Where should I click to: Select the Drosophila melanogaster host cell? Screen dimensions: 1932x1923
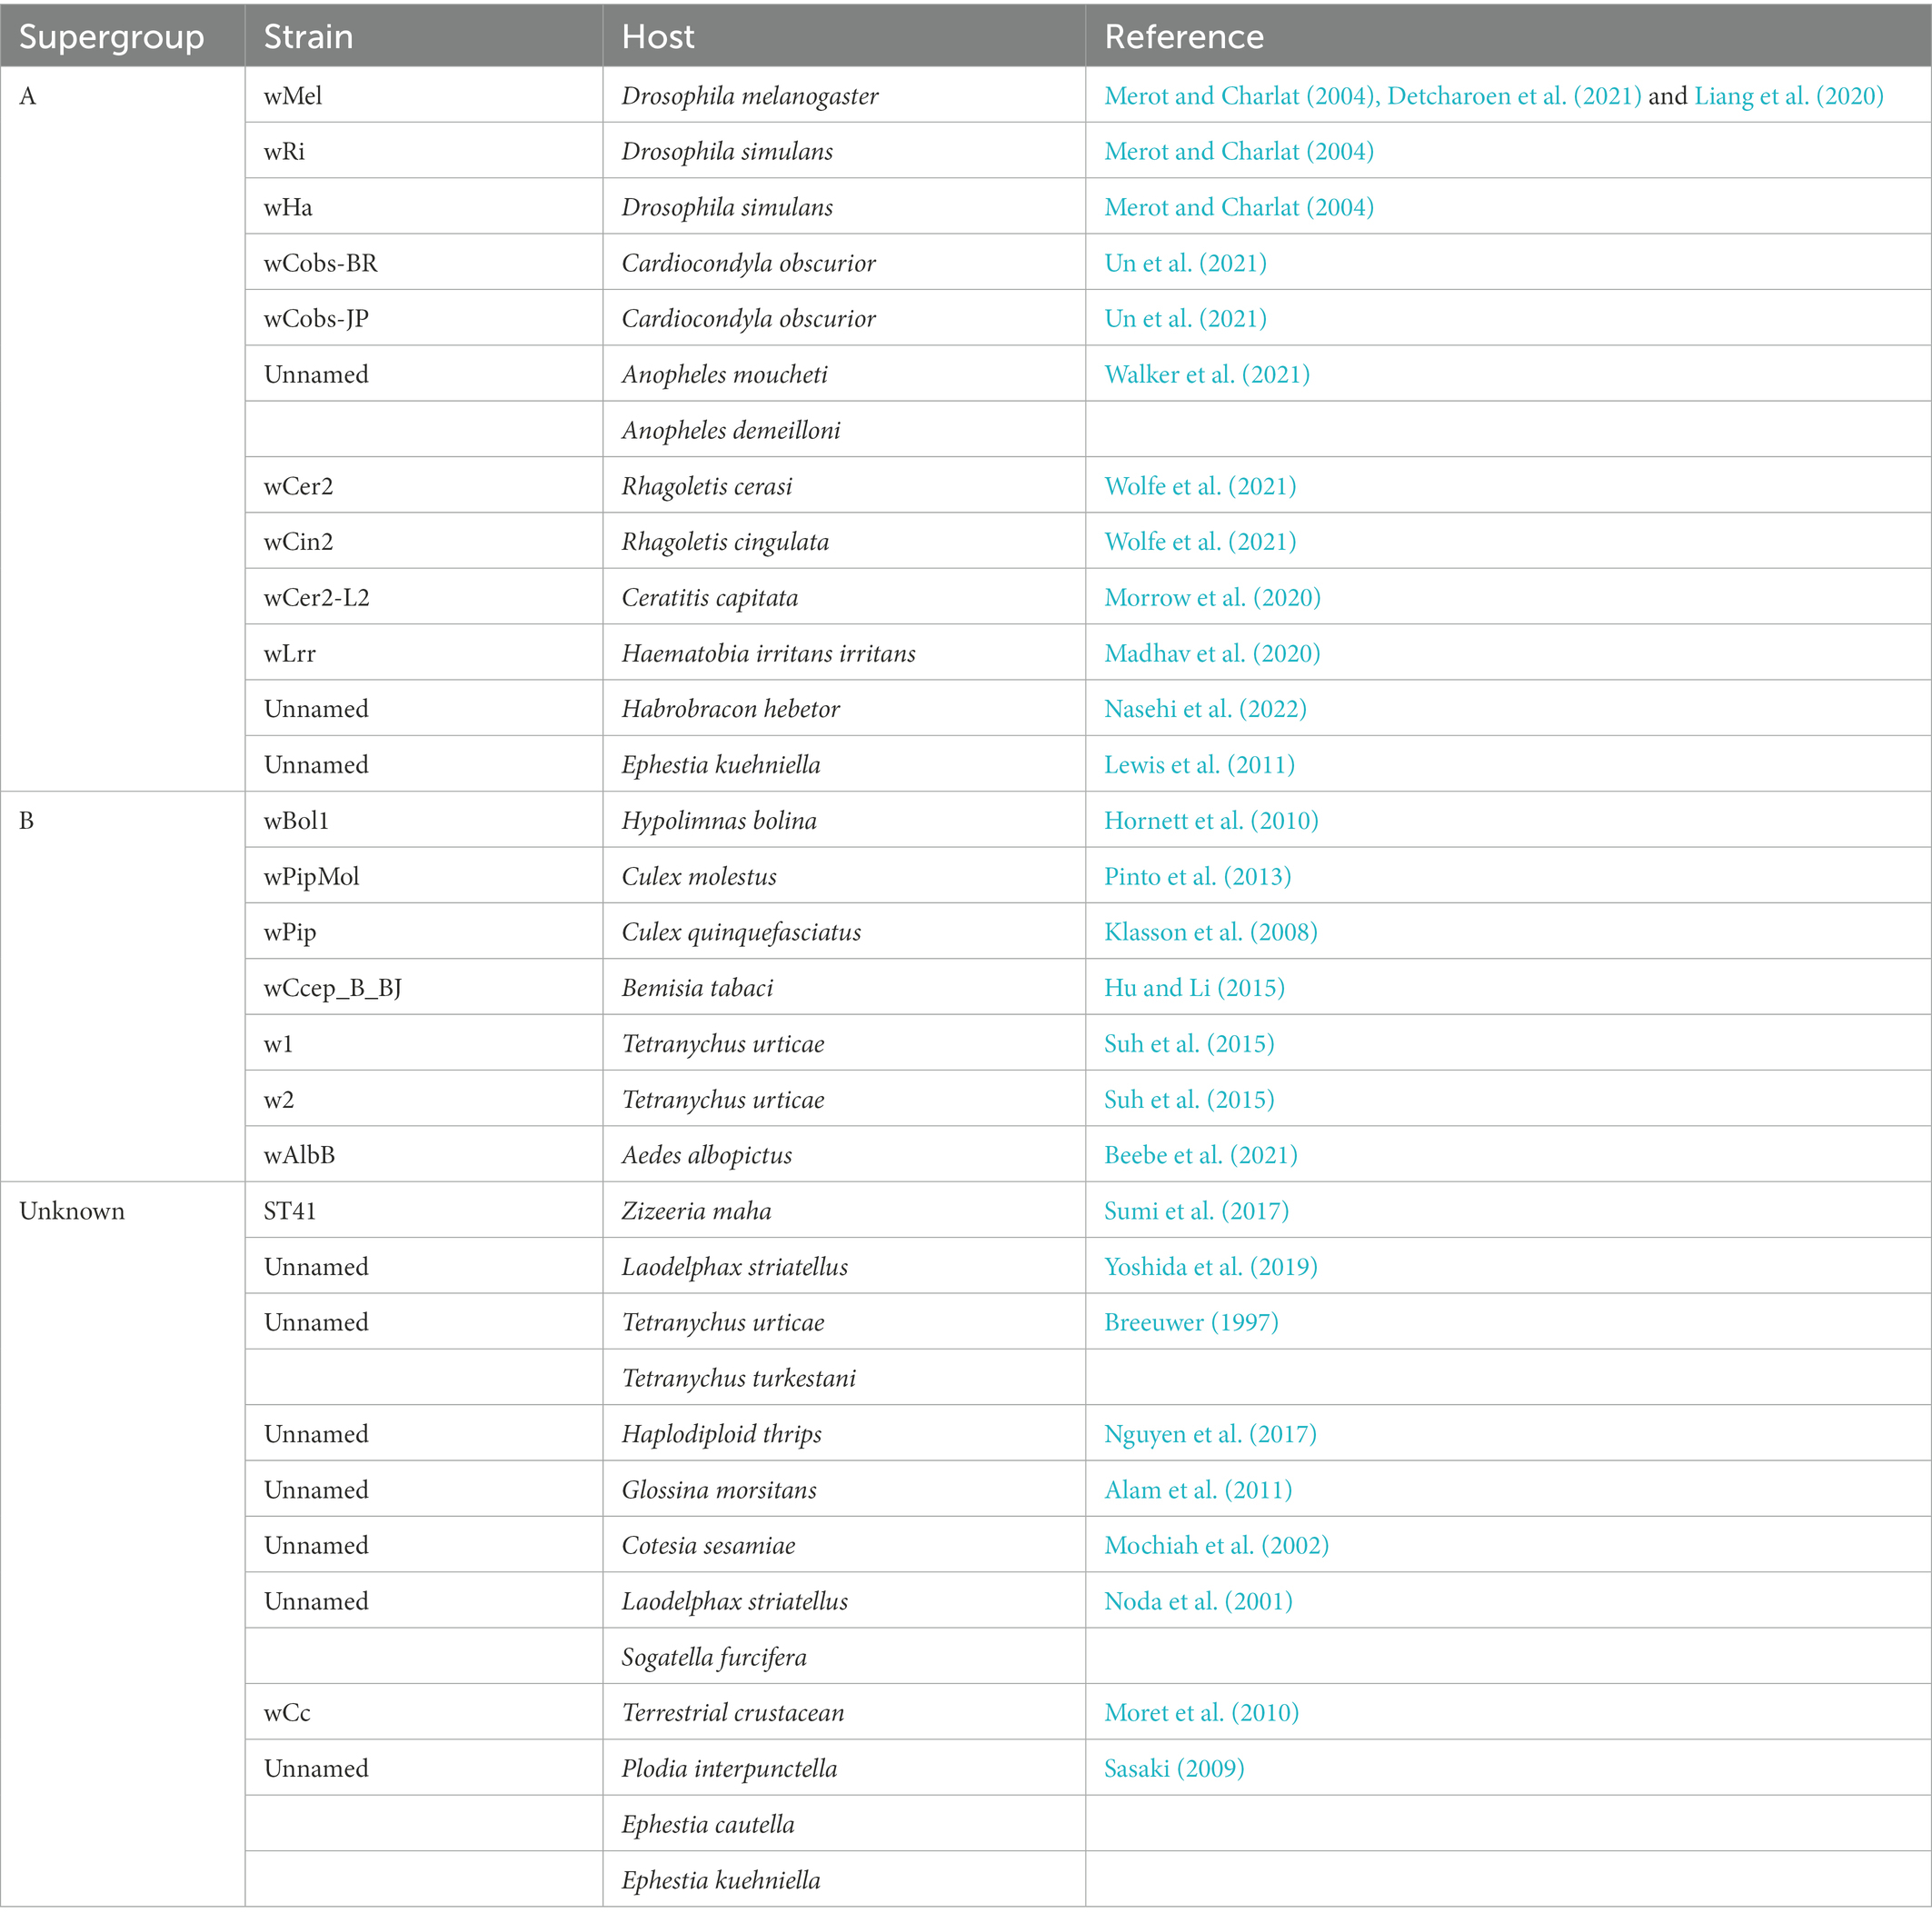[x=844, y=95]
